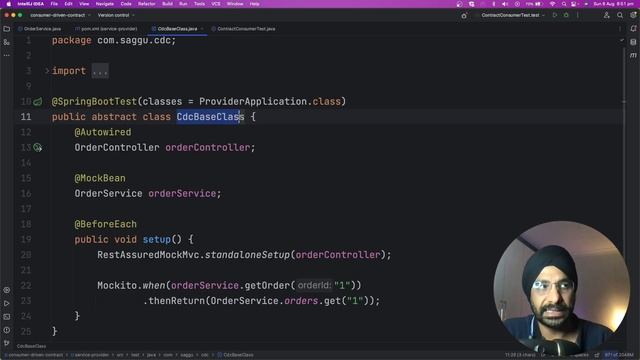Open the VCS menu
This screenshot has height=360, width=640.
point(216,4)
